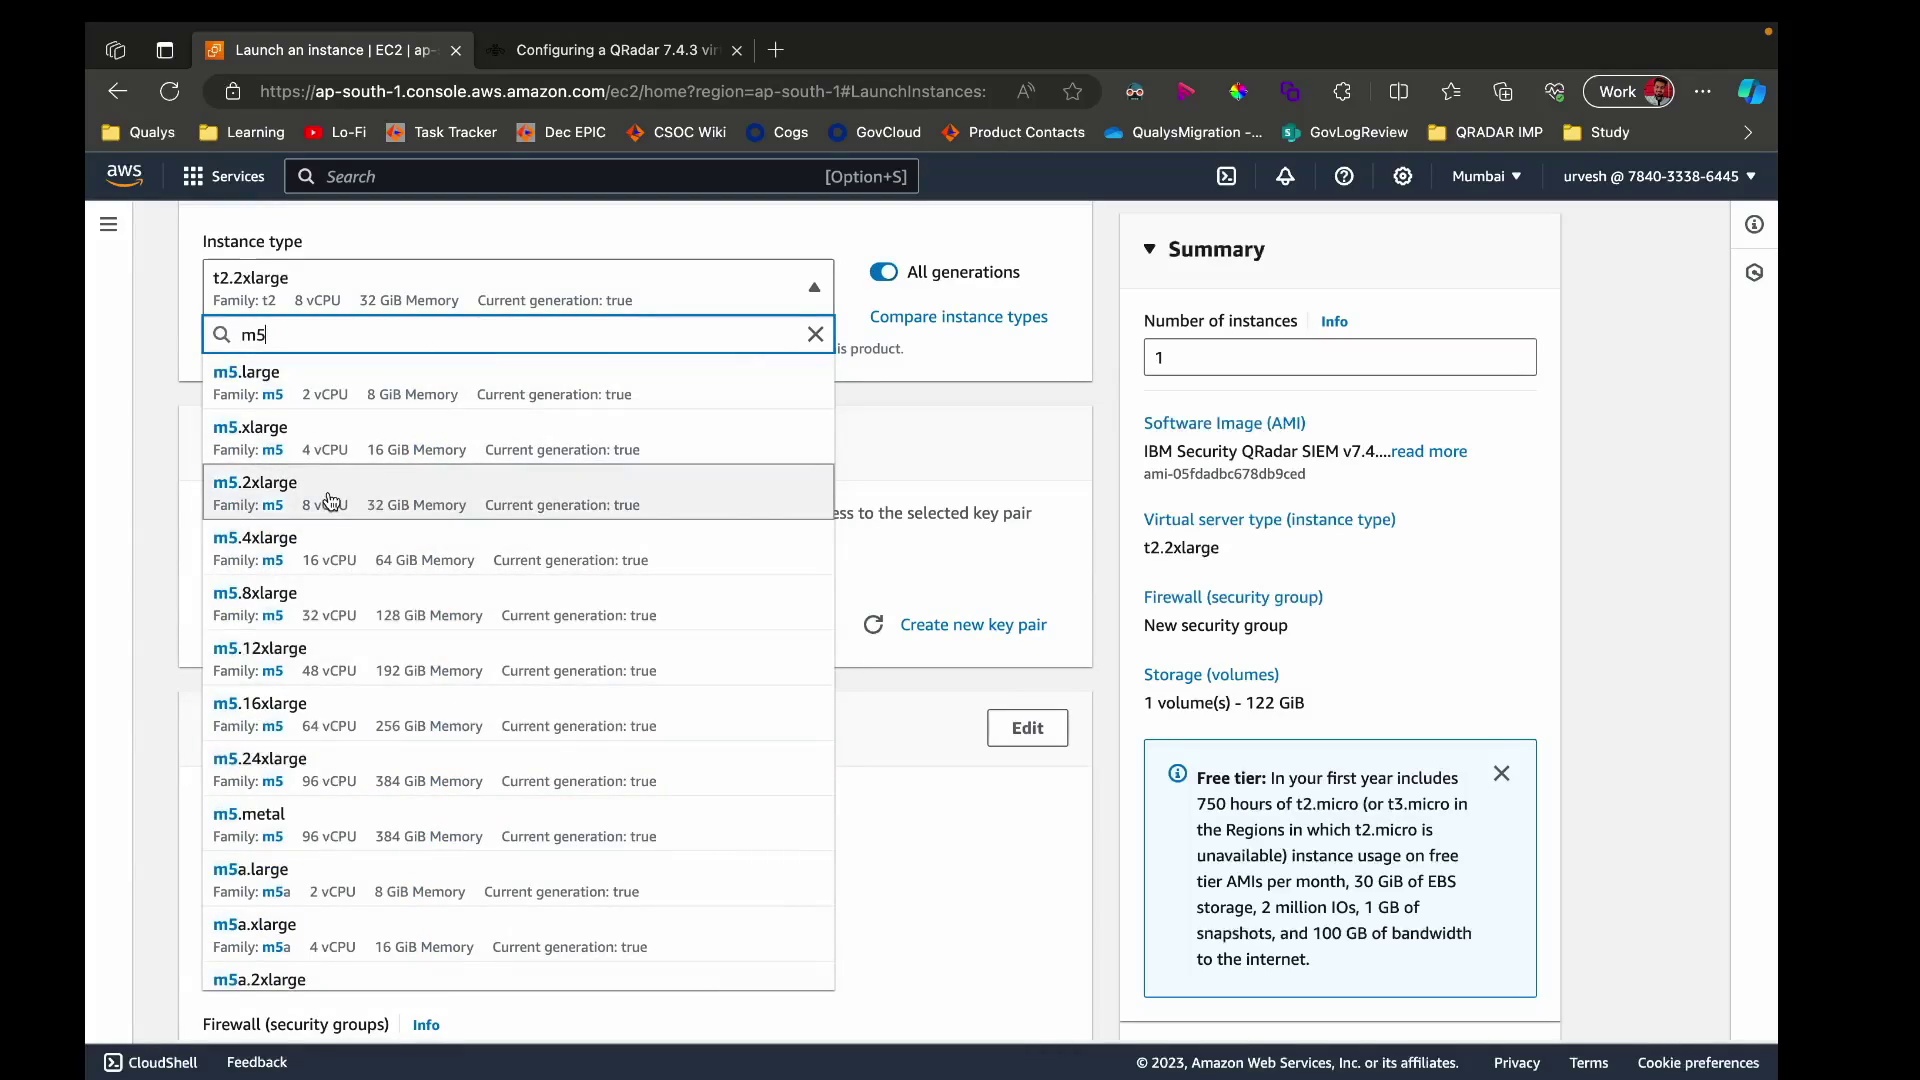Select m5.metal instance type
The image size is (1920, 1080).
coord(518,824)
